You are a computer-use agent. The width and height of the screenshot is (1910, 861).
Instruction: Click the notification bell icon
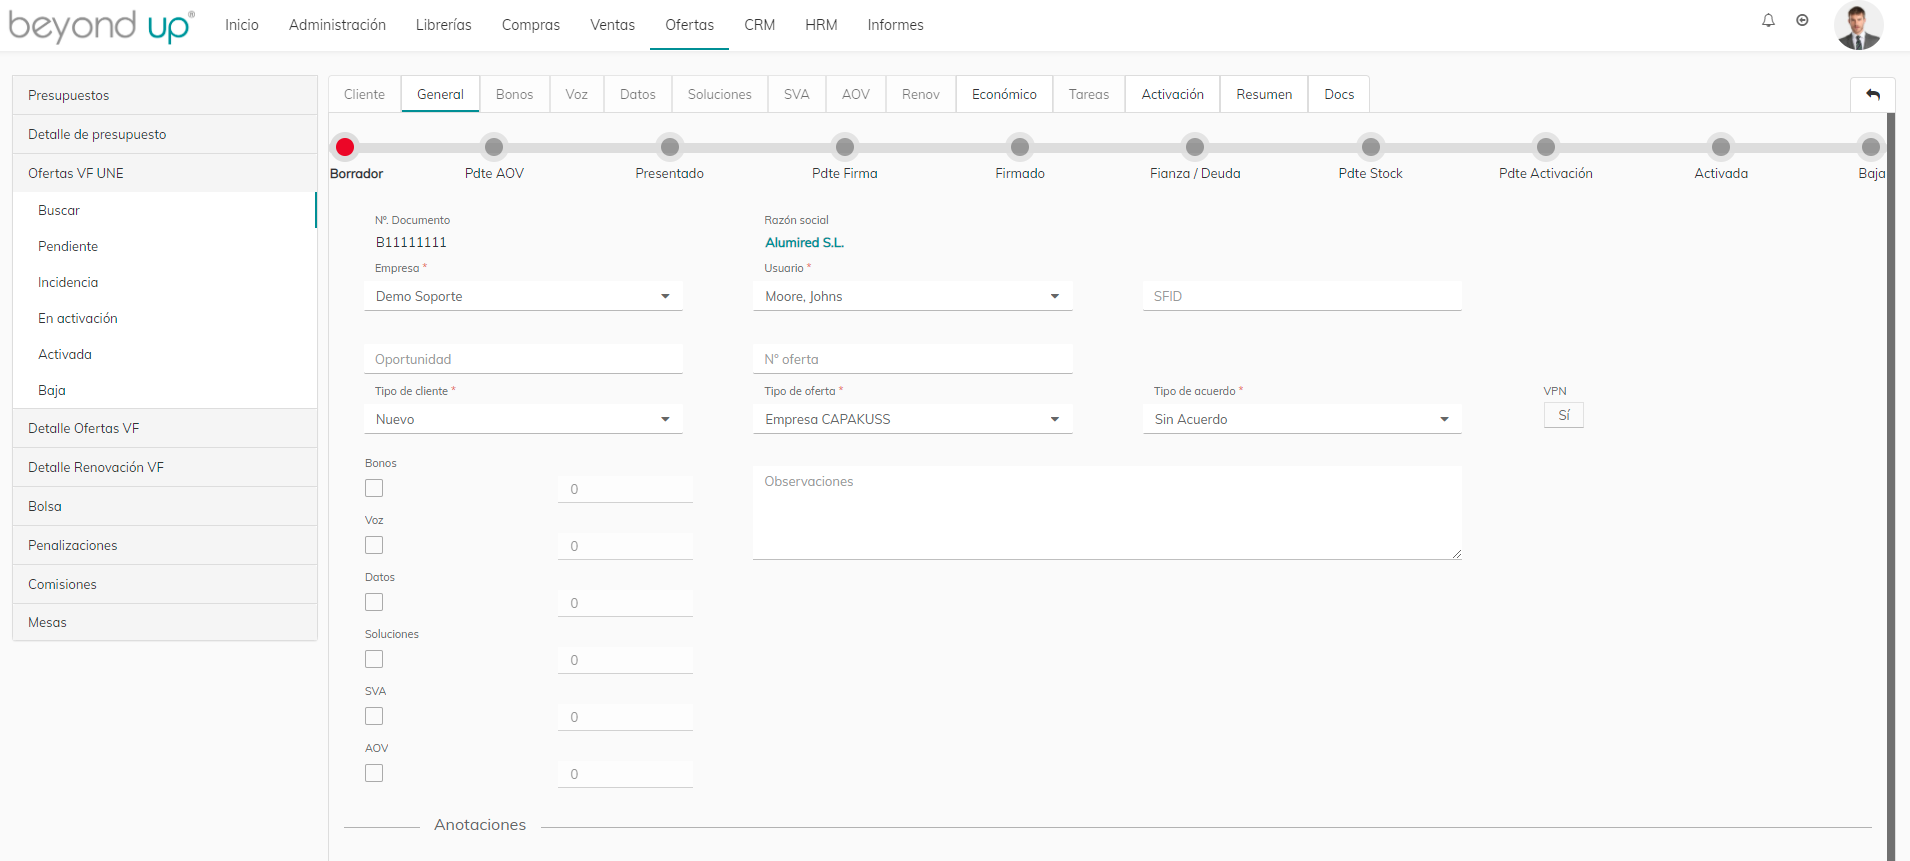click(1768, 21)
